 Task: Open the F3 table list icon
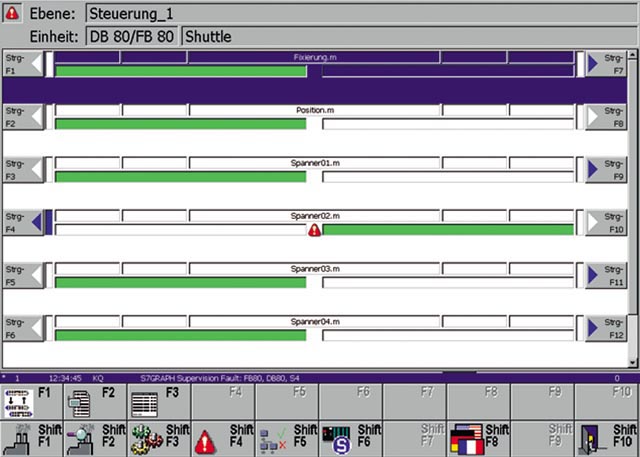pyautogui.click(x=147, y=402)
